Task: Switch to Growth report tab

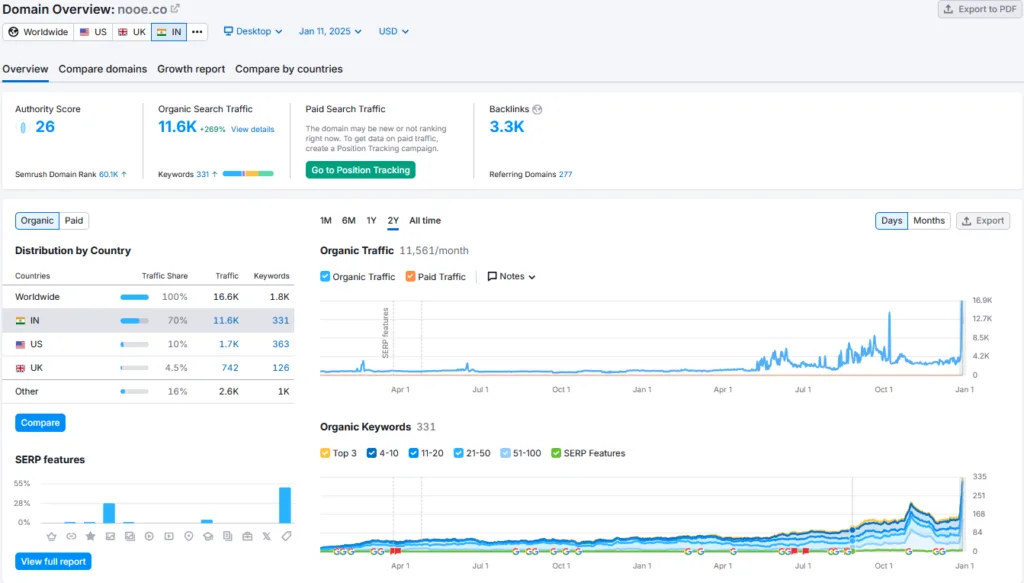Action: point(191,69)
